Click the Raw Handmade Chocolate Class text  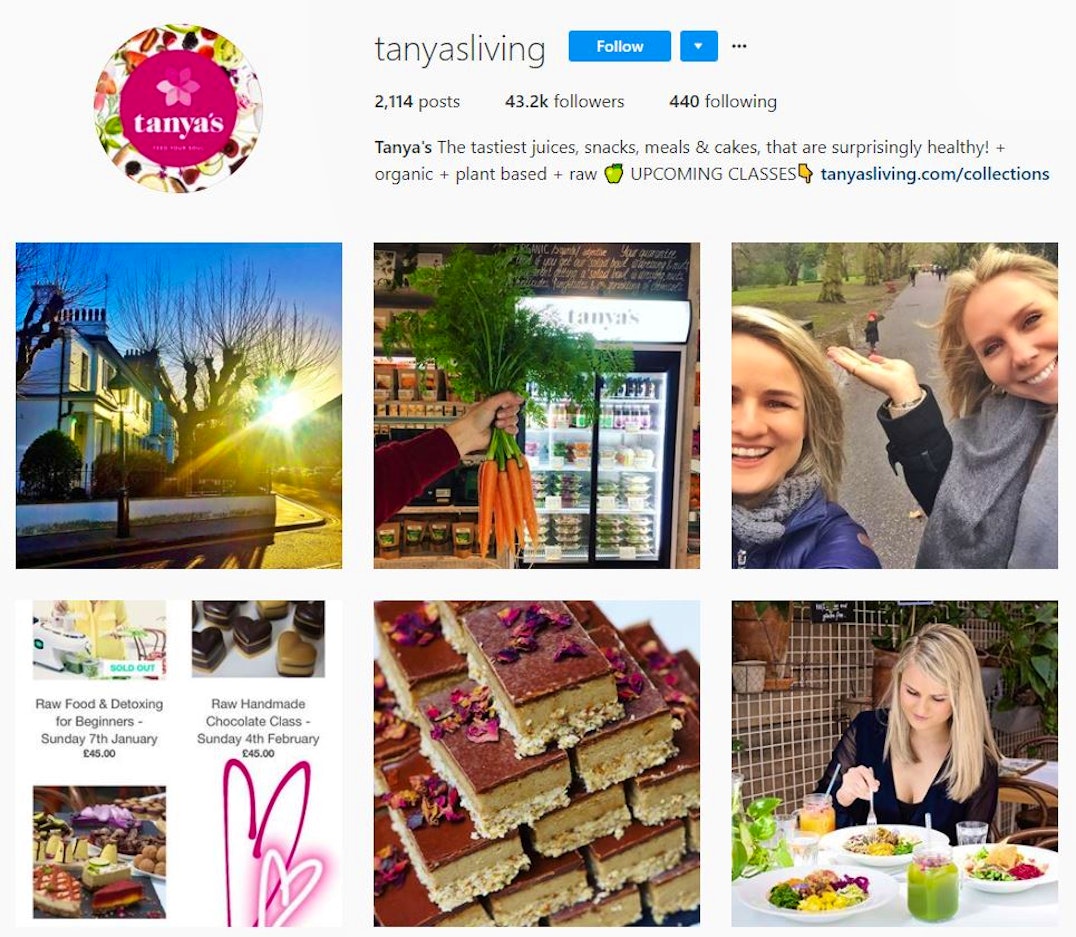click(x=258, y=721)
